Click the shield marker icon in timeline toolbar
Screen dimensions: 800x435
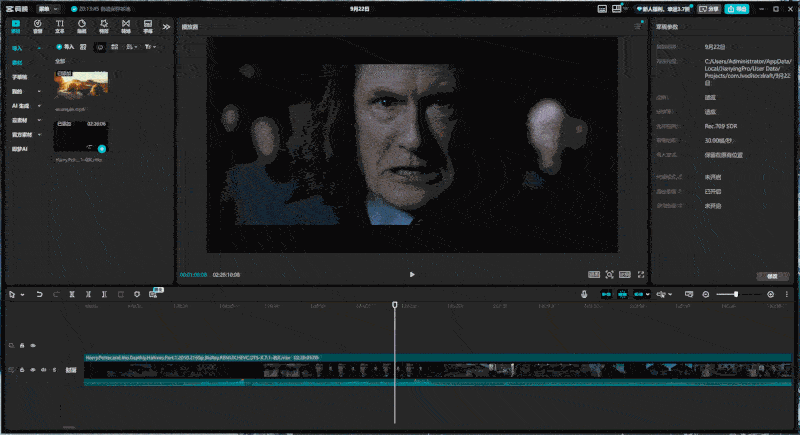pos(137,294)
